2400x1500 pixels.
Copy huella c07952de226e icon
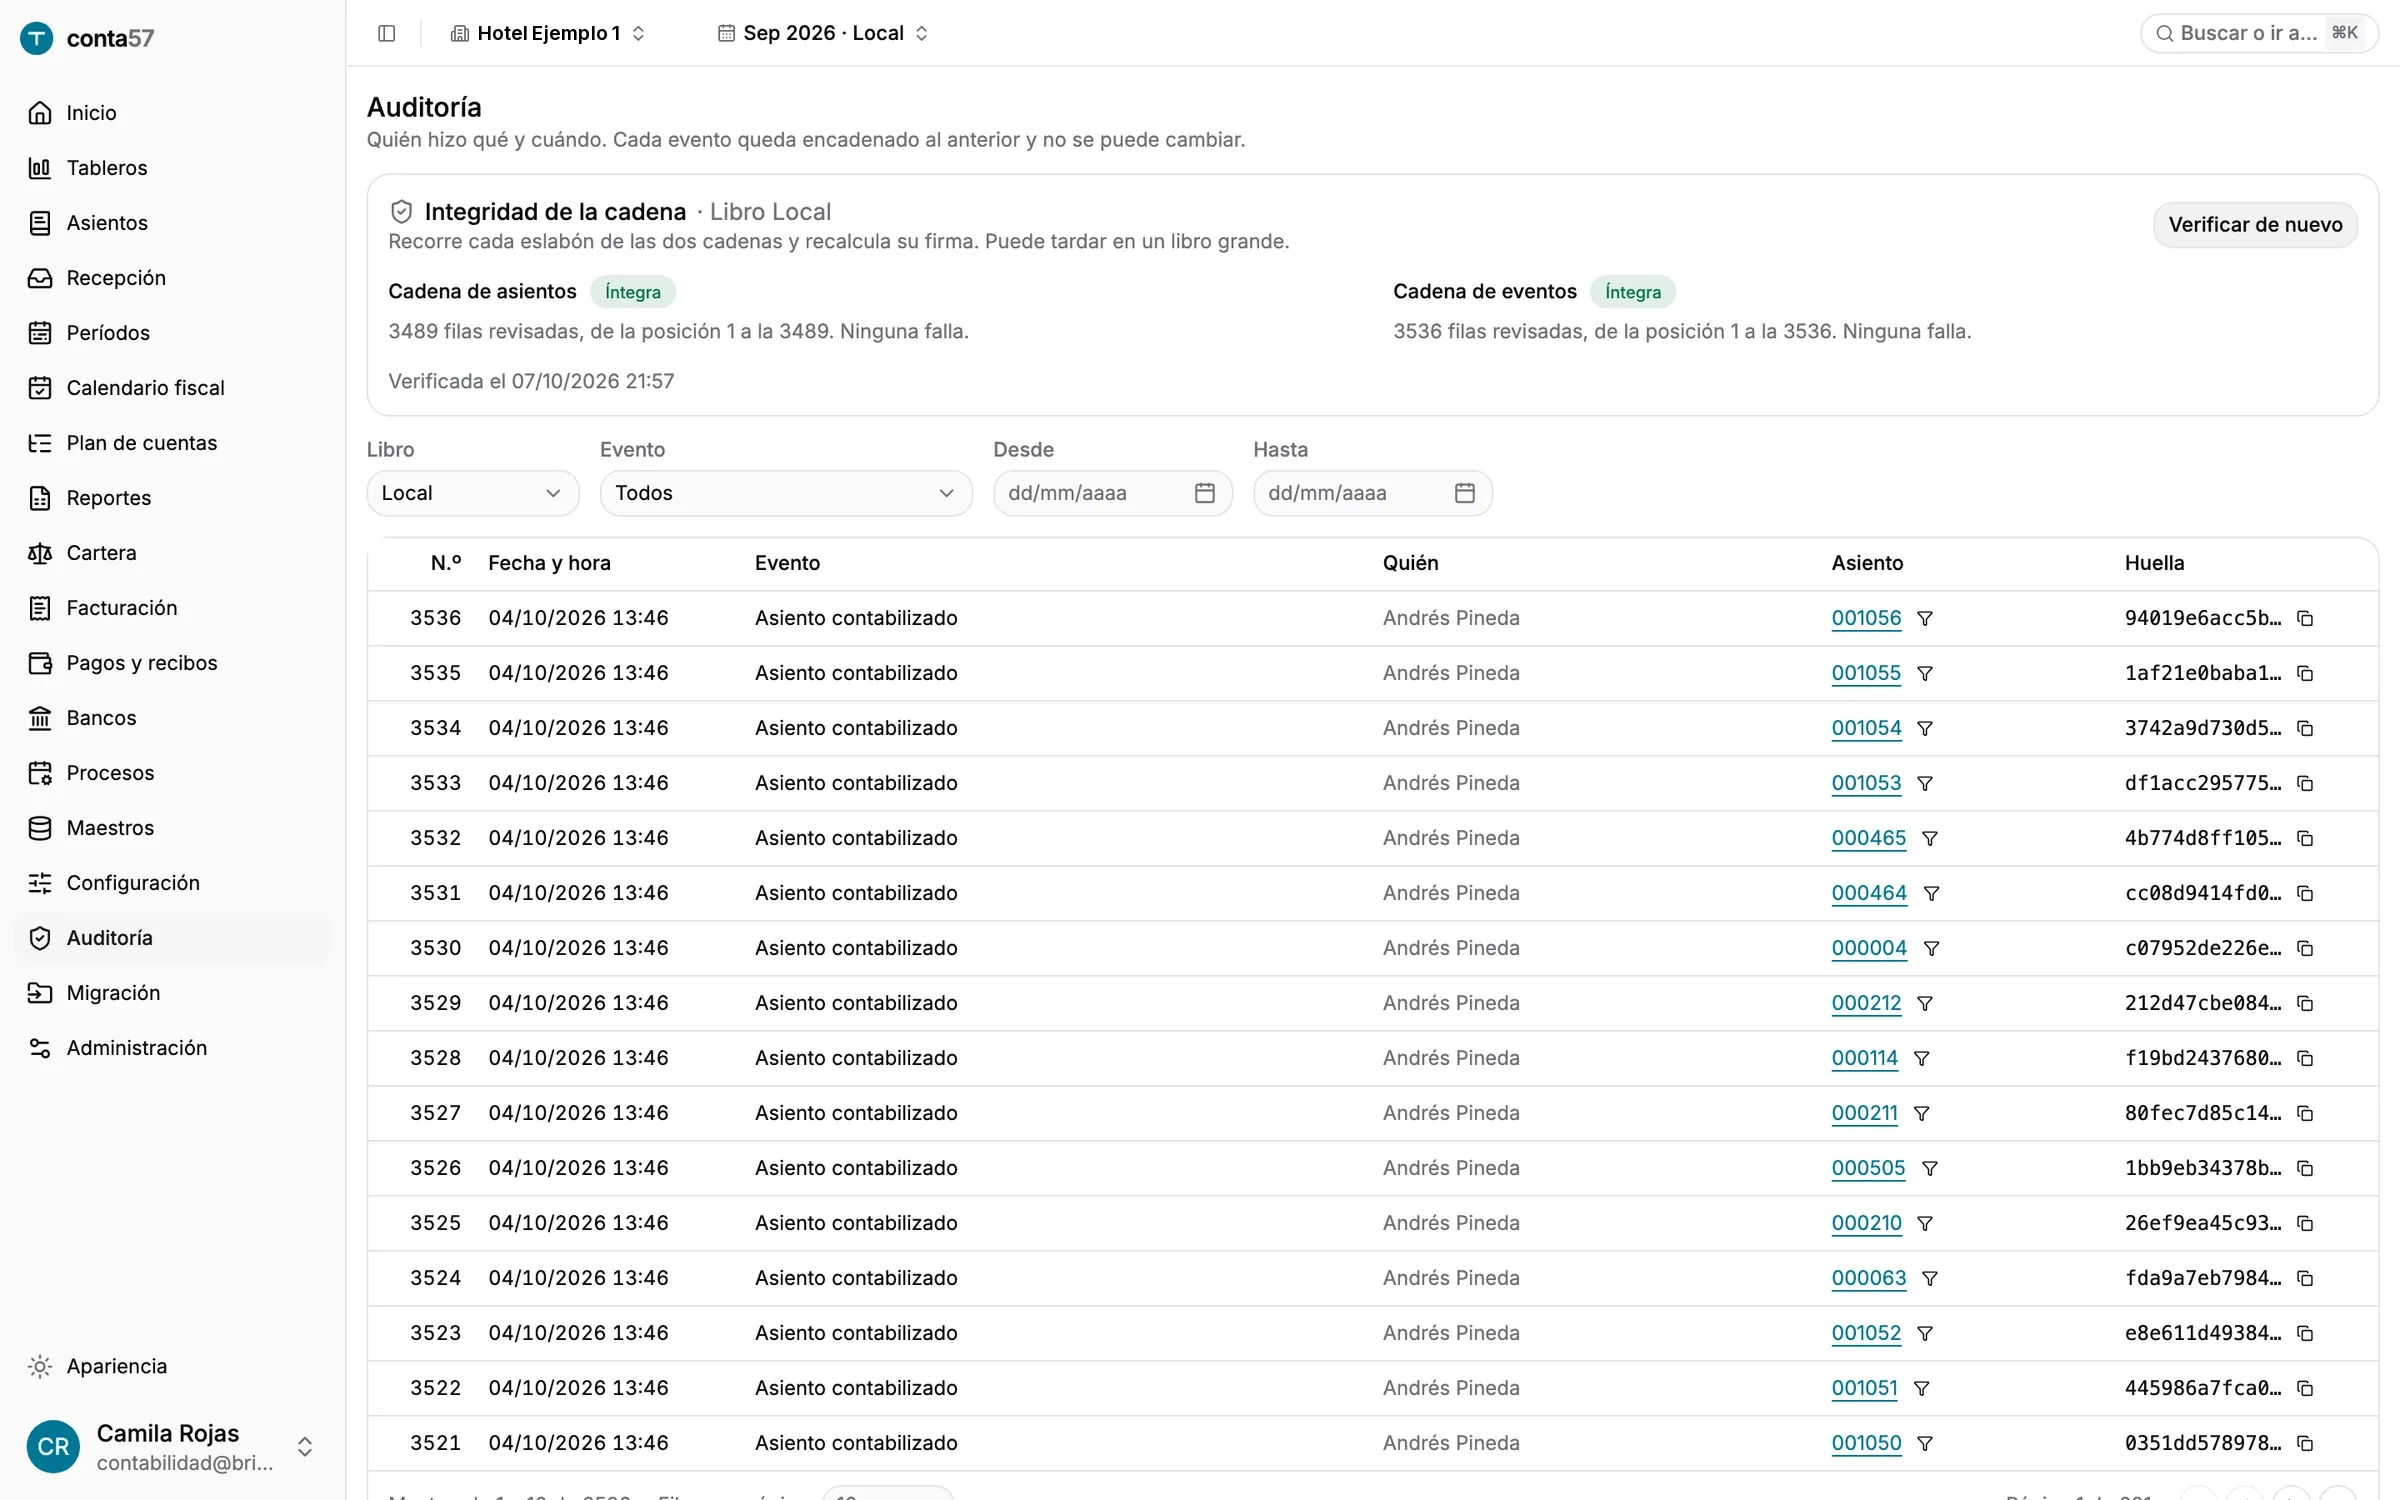[2305, 948]
